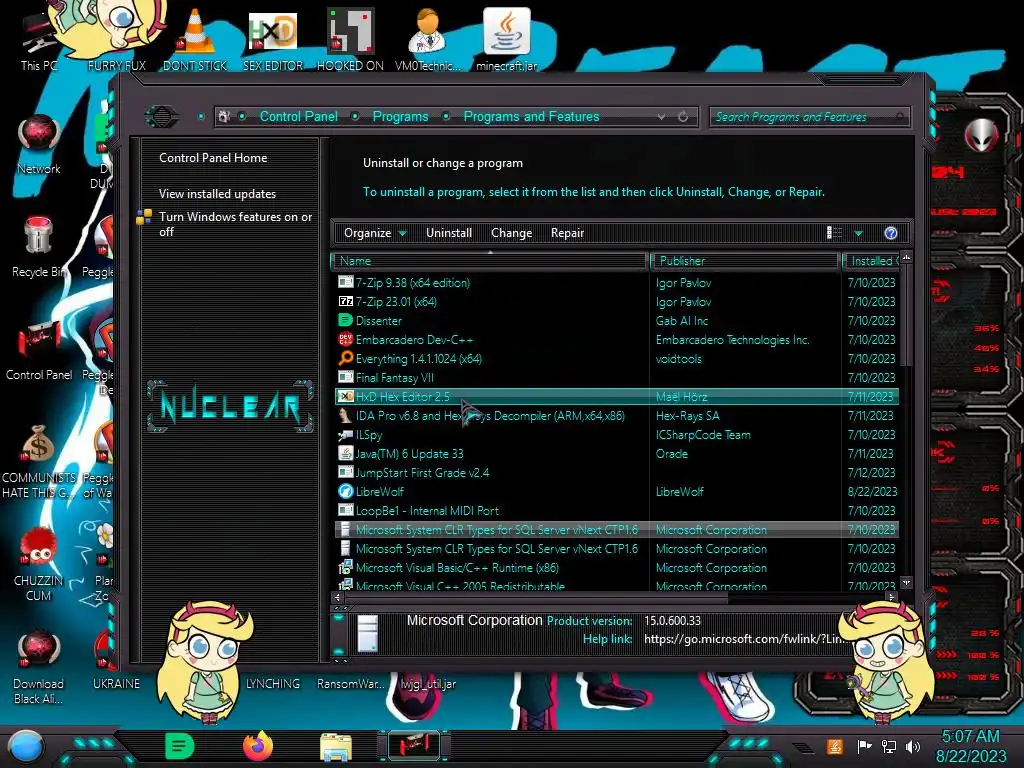
Task: Open the This PC desktop icon
Action: pyautogui.click(x=38, y=39)
